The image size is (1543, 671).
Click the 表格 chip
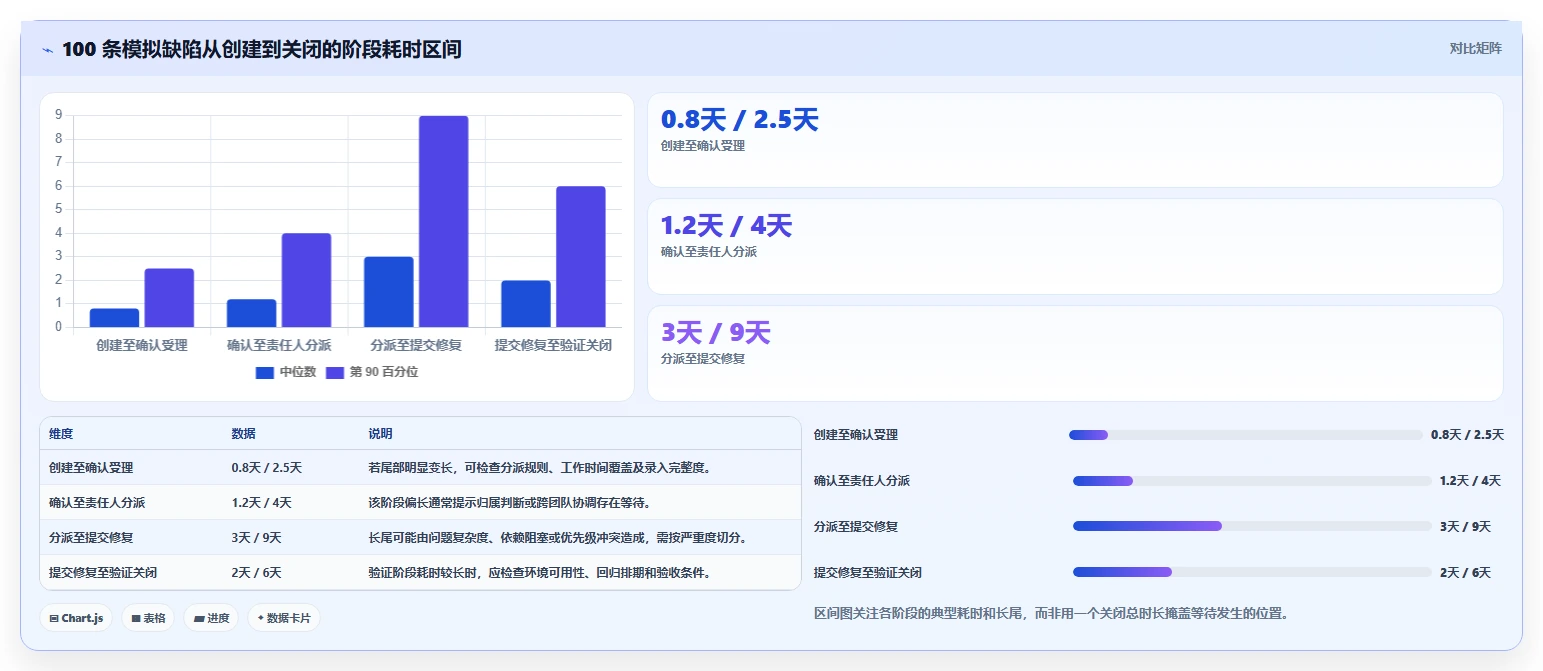[148, 618]
